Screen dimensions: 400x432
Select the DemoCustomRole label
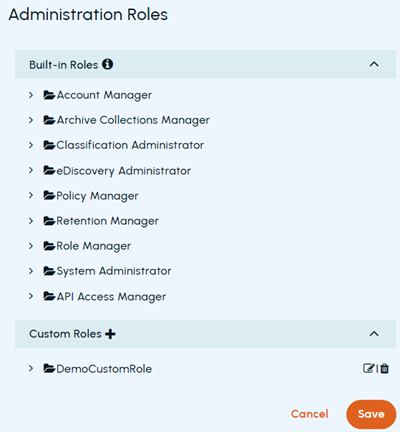[104, 369]
